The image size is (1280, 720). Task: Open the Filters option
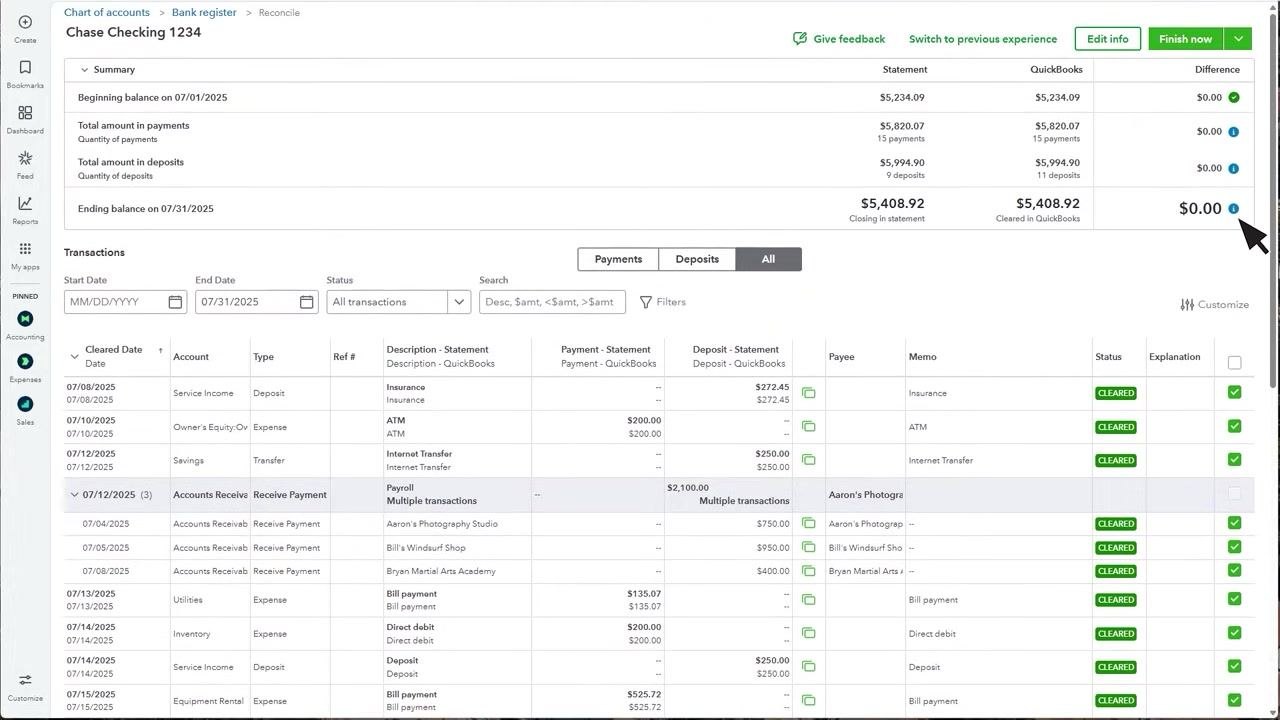[x=662, y=302]
